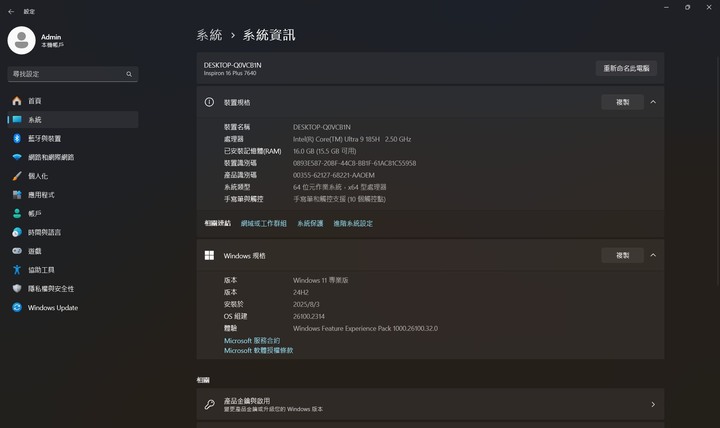Open the Windows Update section

pyautogui.click(x=73, y=307)
